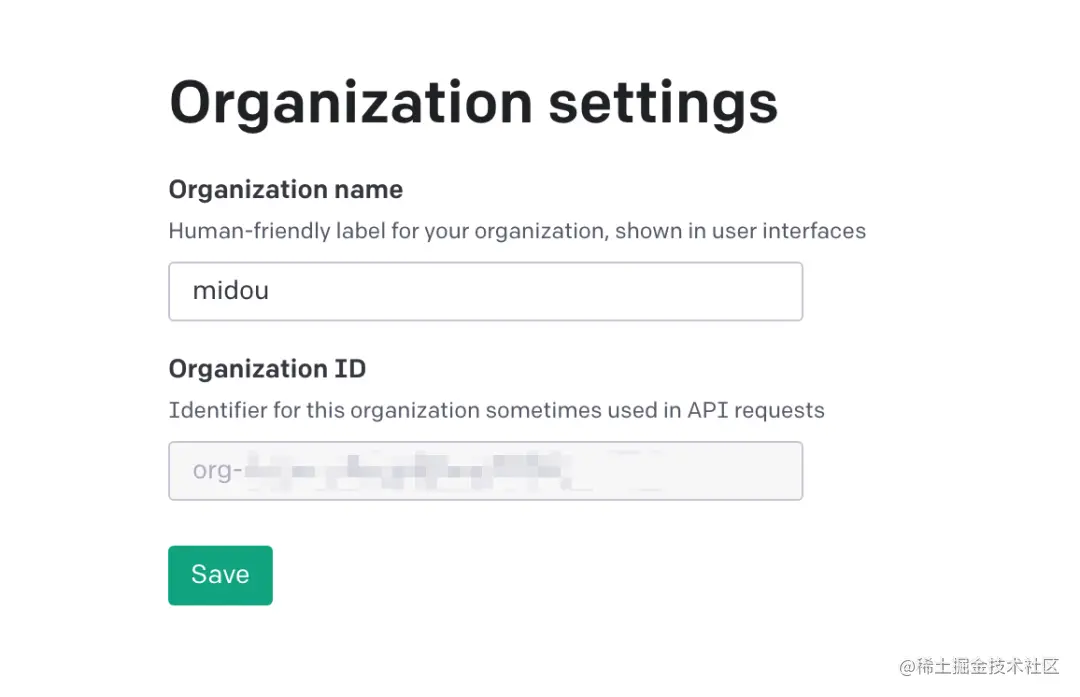This screenshot has width=1080, height=697.
Task: Click the "org-" prefix in ID field
Action: coord(211,471)
